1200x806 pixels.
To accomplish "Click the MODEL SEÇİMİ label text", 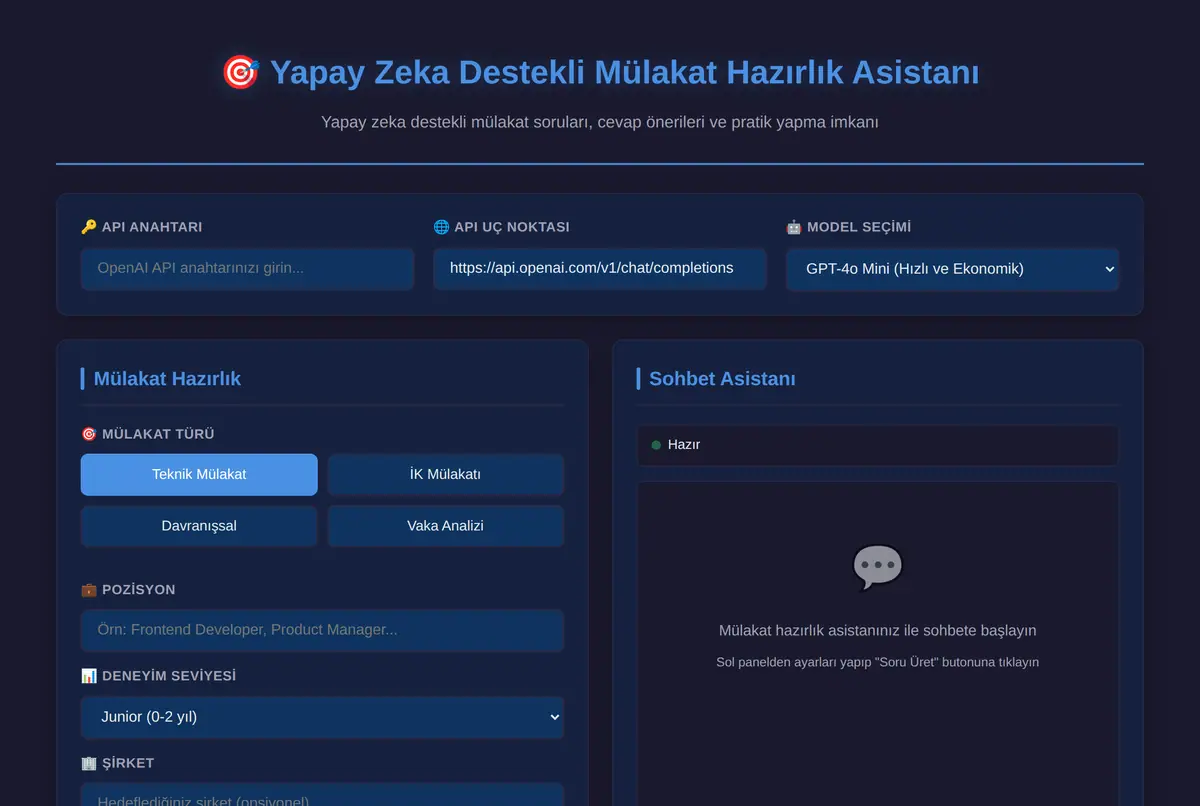I will tap(859, 227).
